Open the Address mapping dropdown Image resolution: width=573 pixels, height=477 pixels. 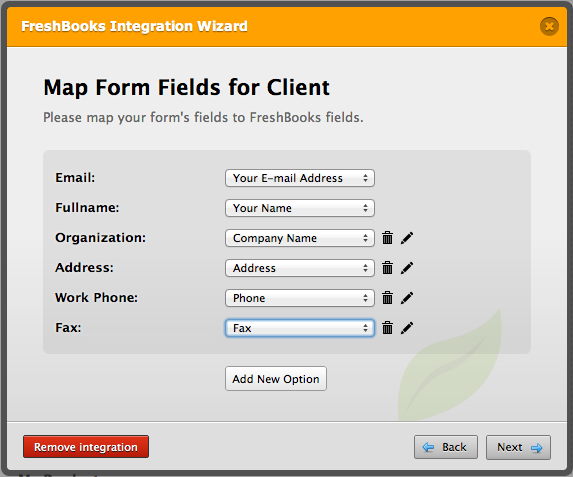click(300, 268)
